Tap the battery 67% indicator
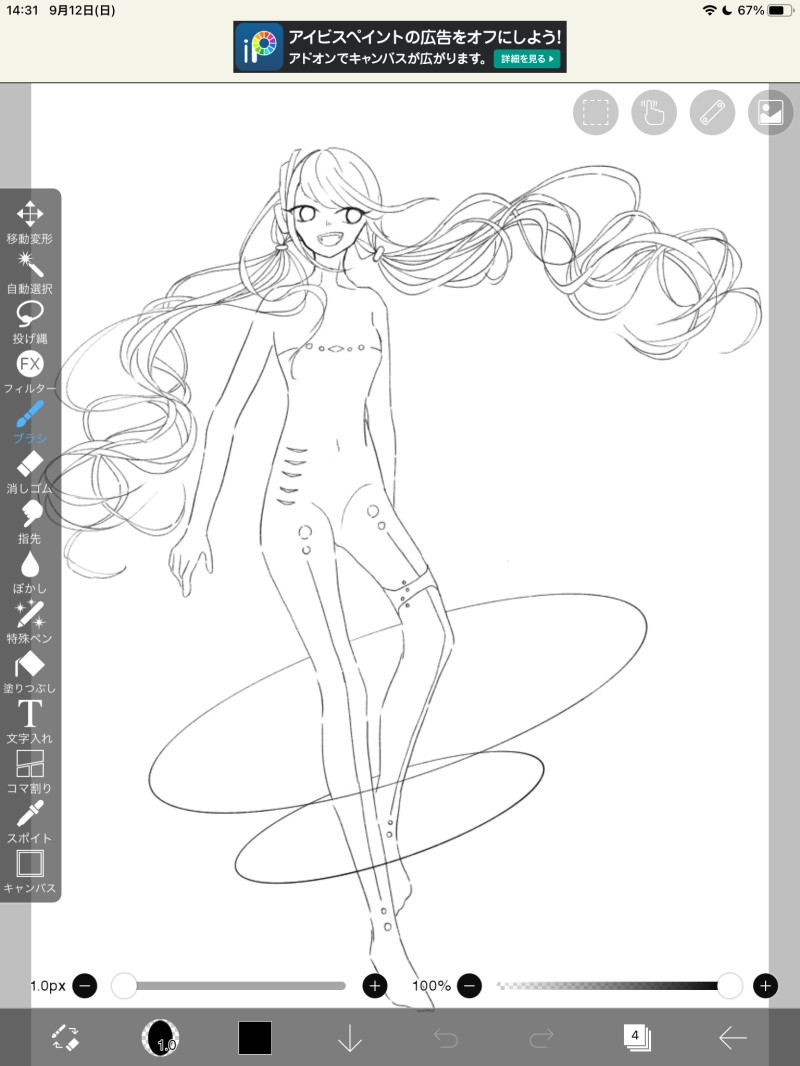Image resolution: width=800 pixels, height=1066 pixels. tap(765, 10)
